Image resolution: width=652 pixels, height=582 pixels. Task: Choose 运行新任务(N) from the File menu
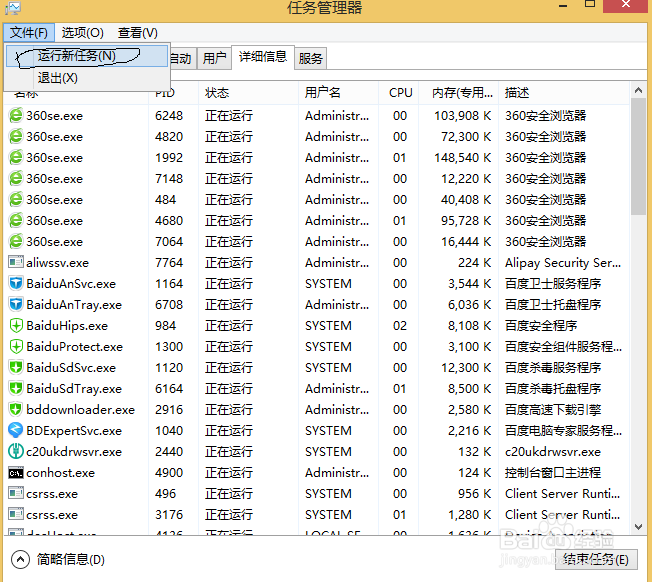[87, 56]
